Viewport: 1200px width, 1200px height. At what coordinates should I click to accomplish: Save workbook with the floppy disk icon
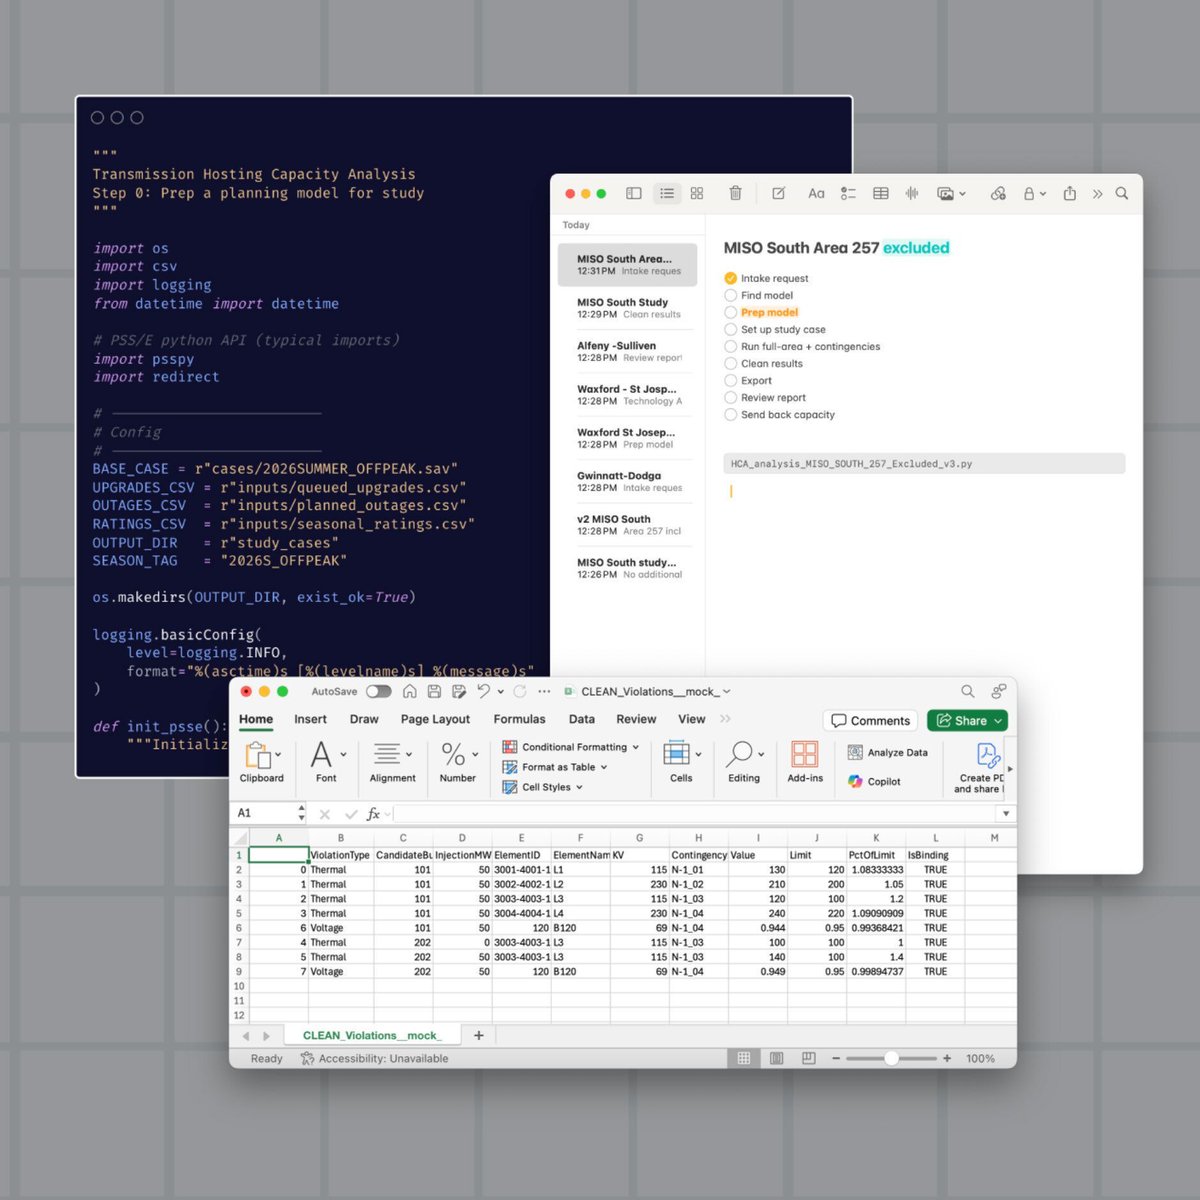pyautogui.click(x=434, y=691)
